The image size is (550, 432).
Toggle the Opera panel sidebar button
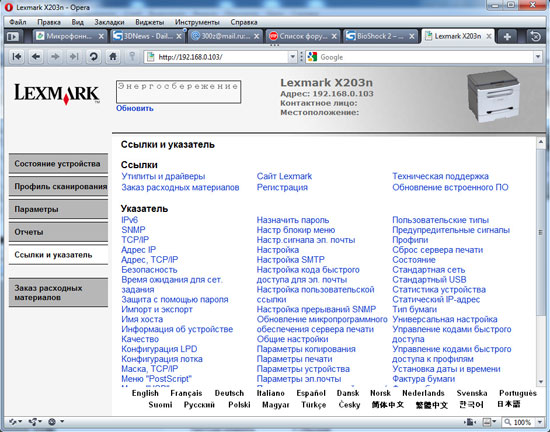13,36
